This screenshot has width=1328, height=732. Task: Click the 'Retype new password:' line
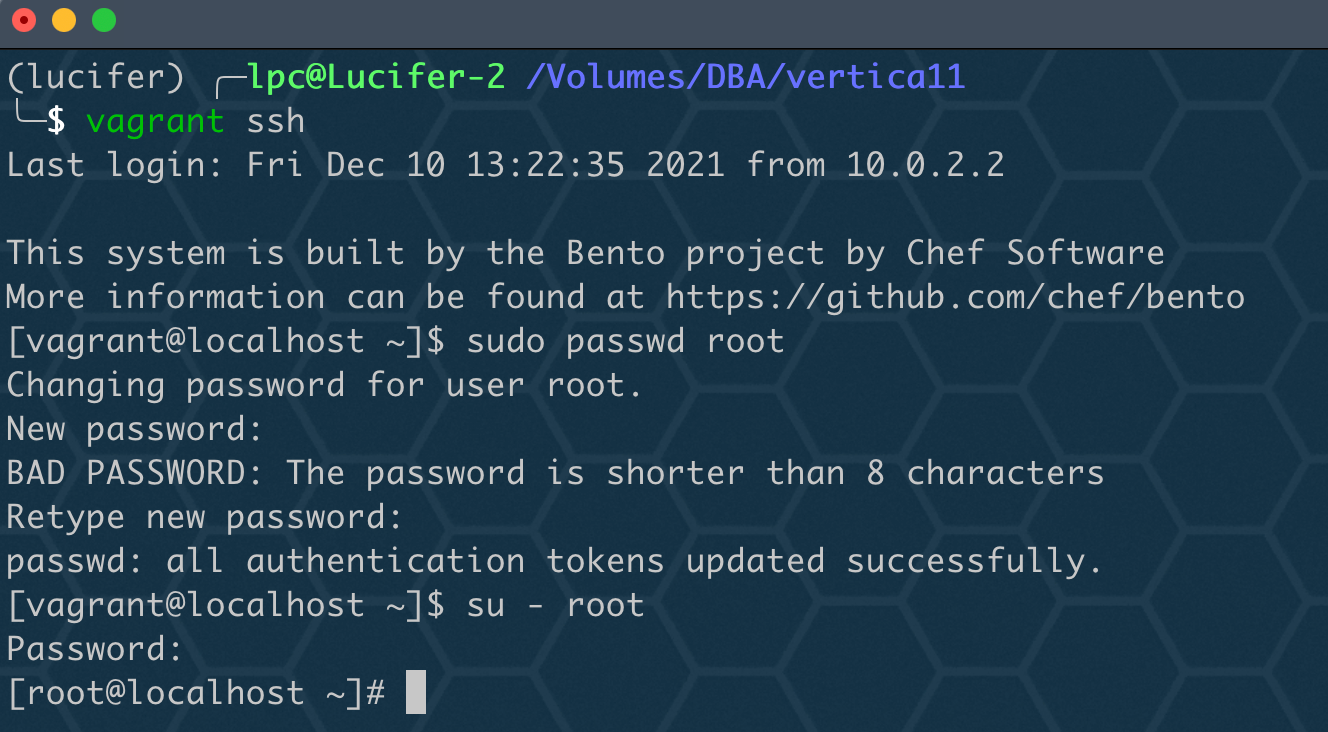coord(205,517)
